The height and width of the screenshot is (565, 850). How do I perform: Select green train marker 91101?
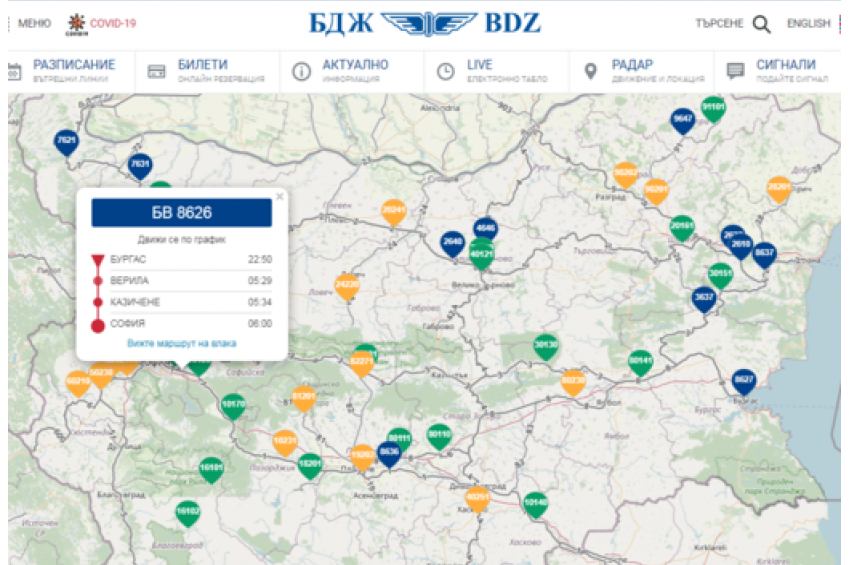point(713,106)
